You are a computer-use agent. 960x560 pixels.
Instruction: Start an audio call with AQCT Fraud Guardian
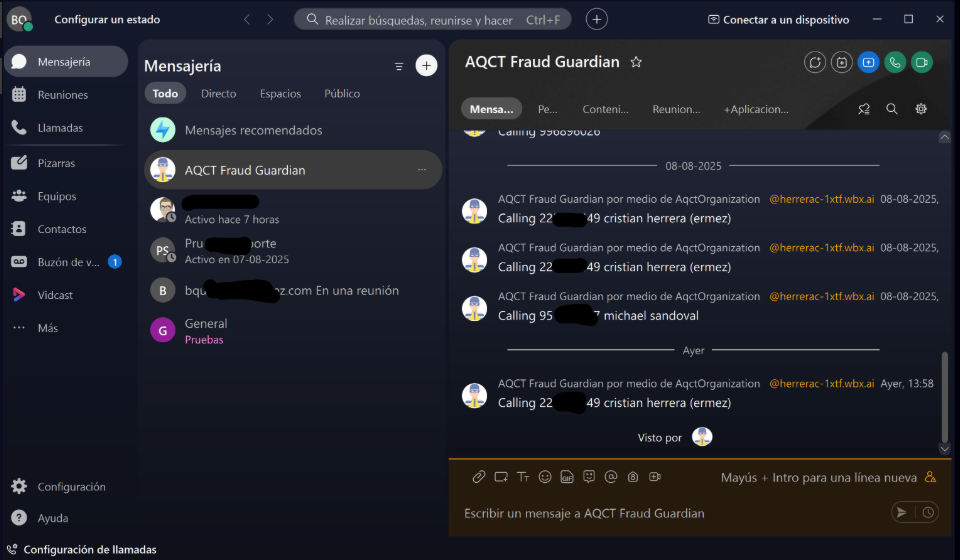point(894,62)
